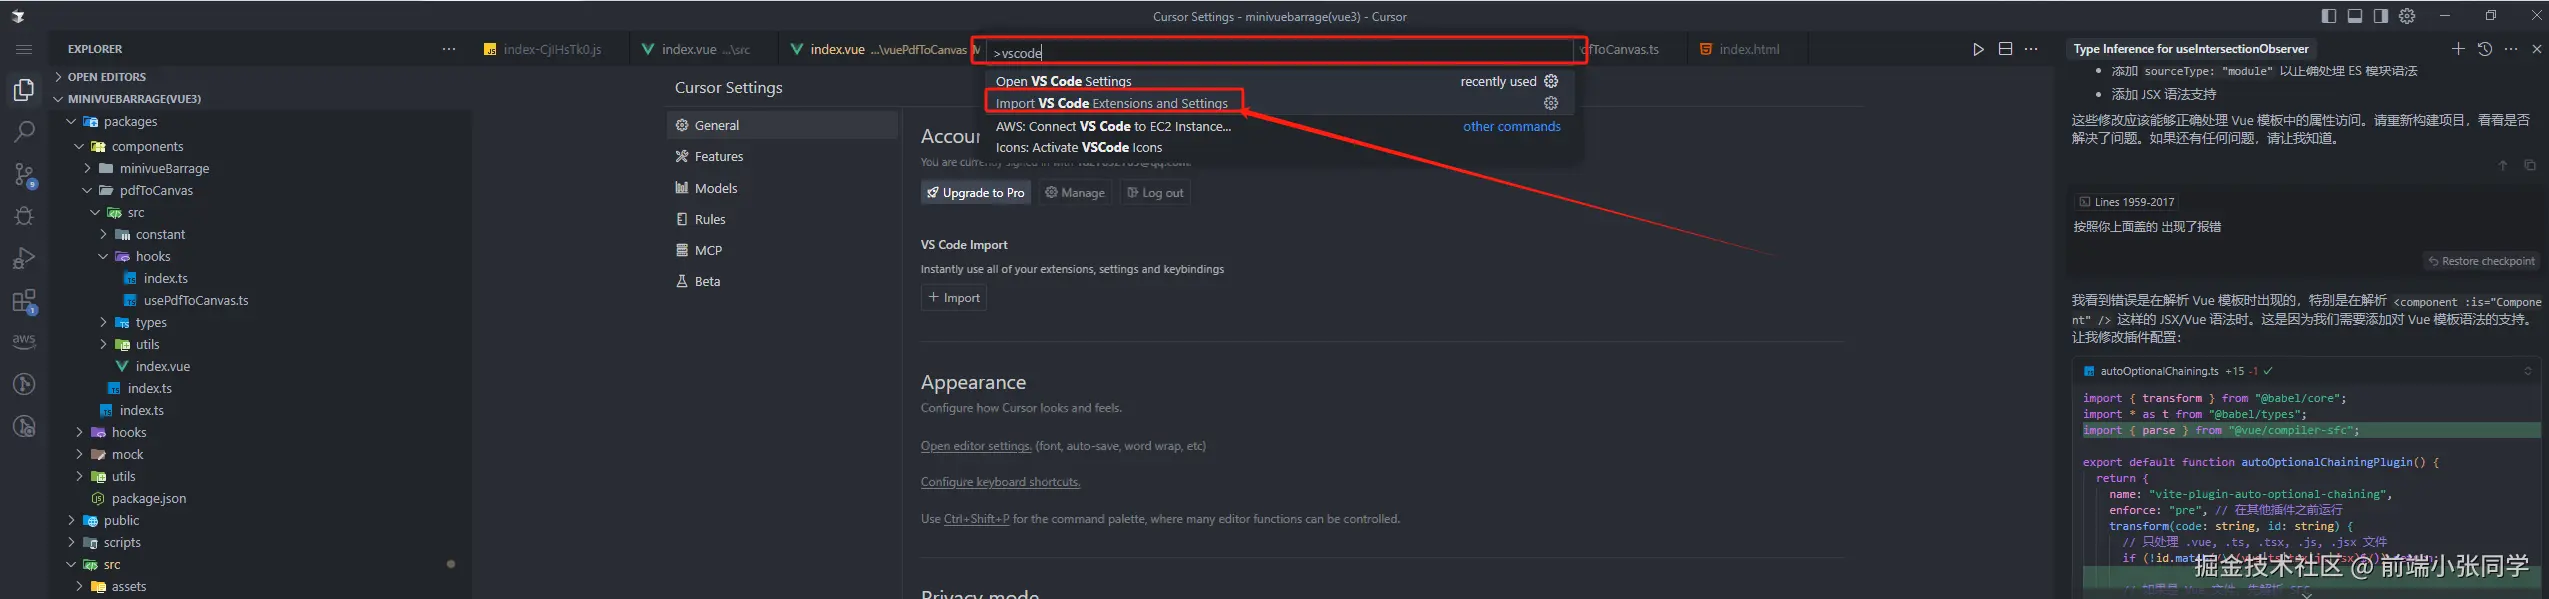Open the editor settings link
The width and height of the screenshot is (2549, 599).
click(x=976, y=446)
